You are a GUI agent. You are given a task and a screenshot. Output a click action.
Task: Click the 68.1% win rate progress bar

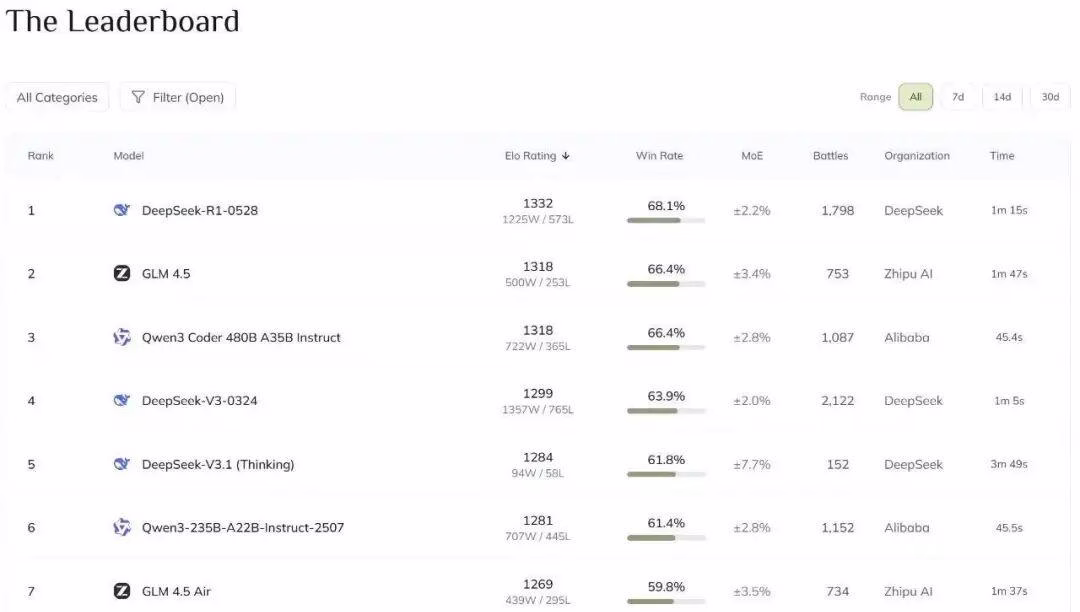(666, 220)
